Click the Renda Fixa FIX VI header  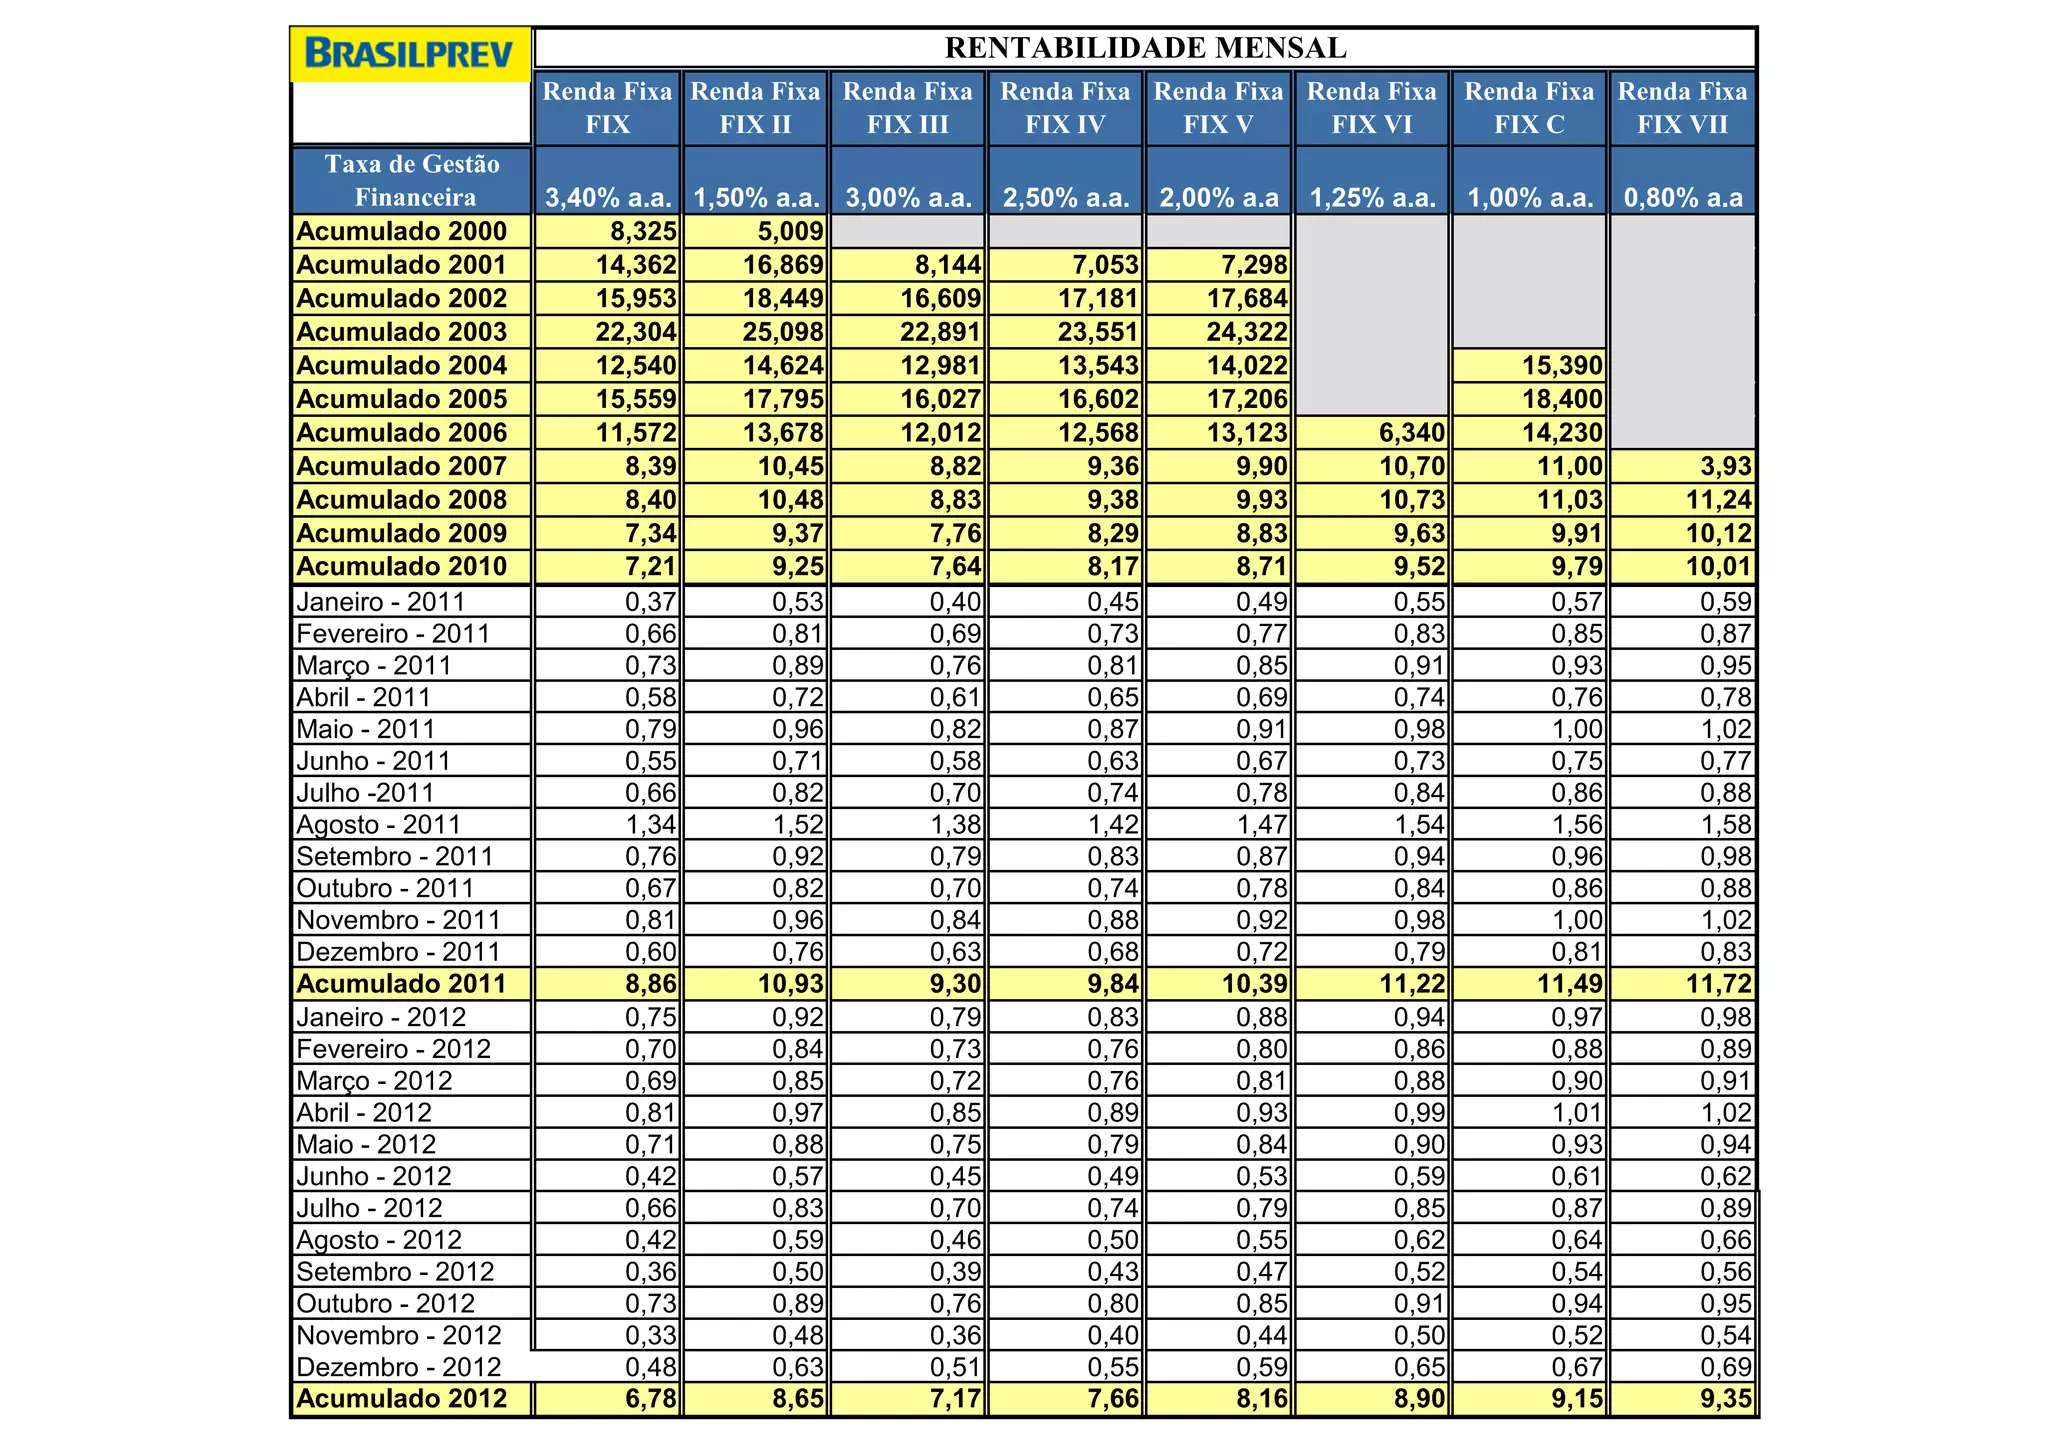(1371, 108)
